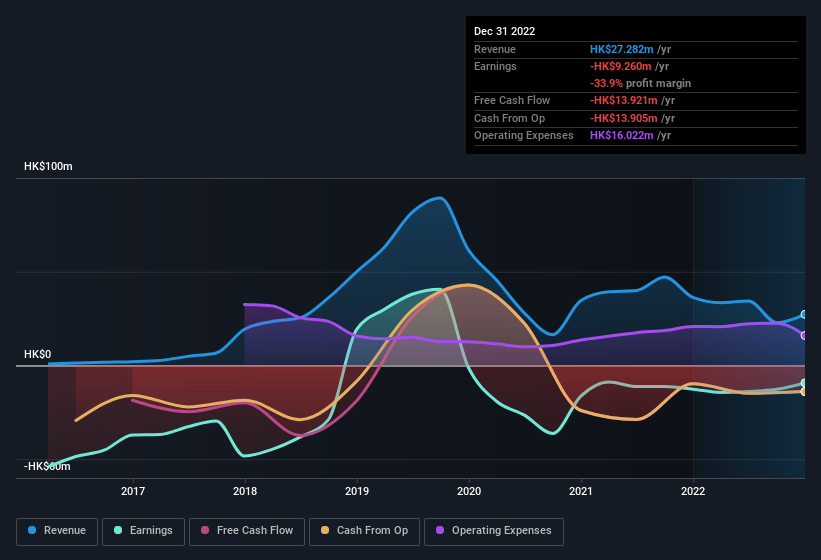This screenshot has width=821, height=560.
Task: Click the Operating Expenses label in tooltip
Action: click(524, 136)
